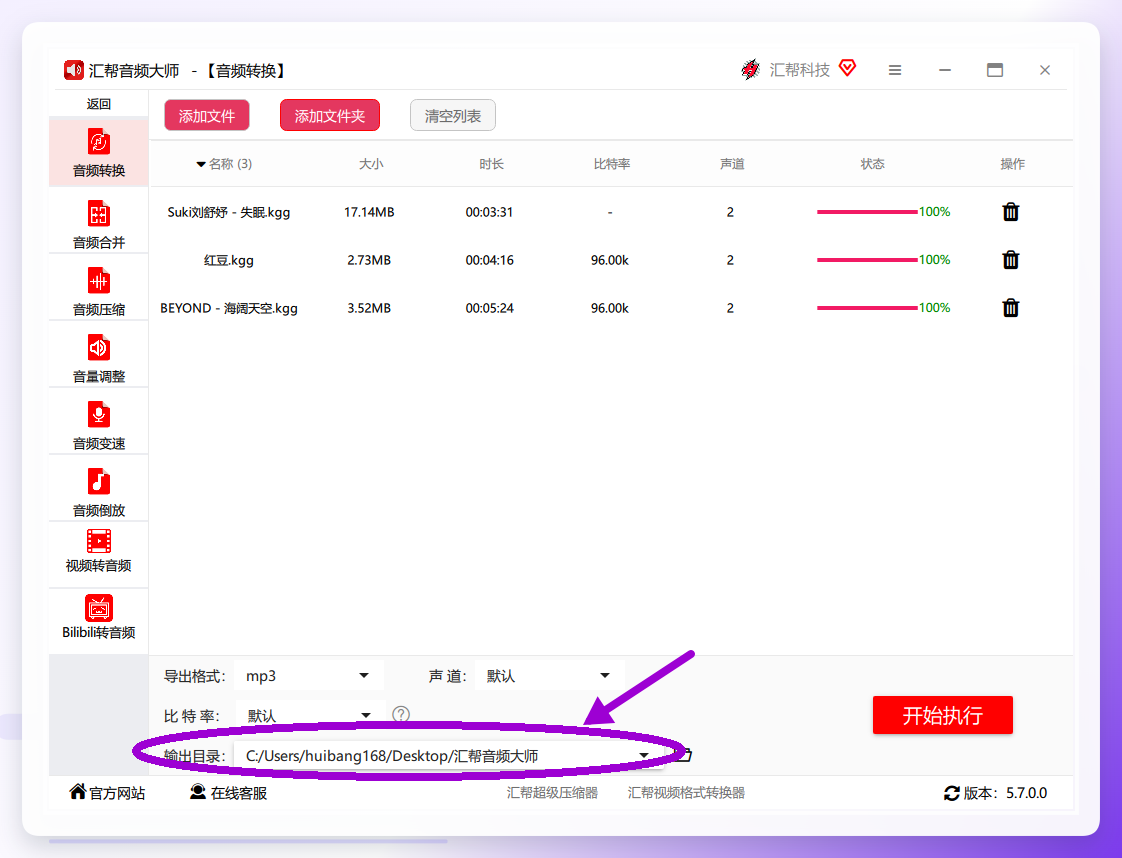Select the file name BEYOND - 海阔天空.kgg
The width and height of the screenshot is (1122, 858).
pyautogui.click(x=229, y=308)
